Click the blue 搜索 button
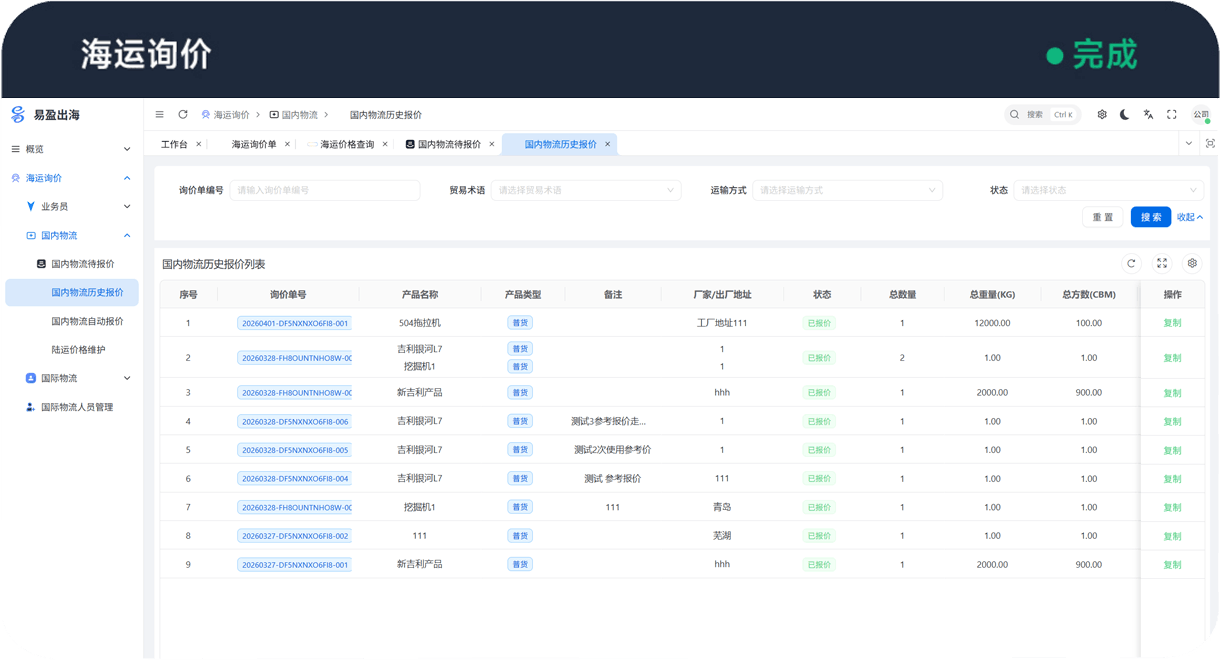This screenshot has height=660, width=1220. (x=1150, y=217)
